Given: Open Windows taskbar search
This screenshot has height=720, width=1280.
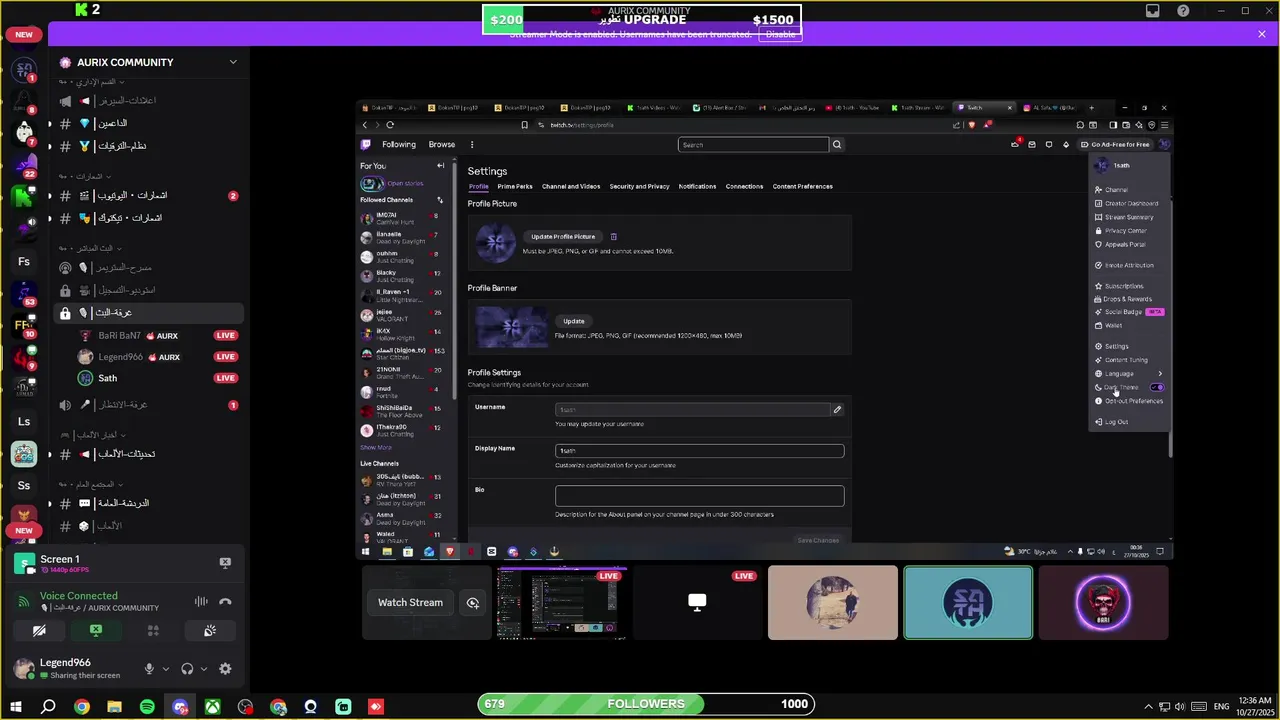Looking at the screenshot, I should pyautogui.click(x=48, y=706).
